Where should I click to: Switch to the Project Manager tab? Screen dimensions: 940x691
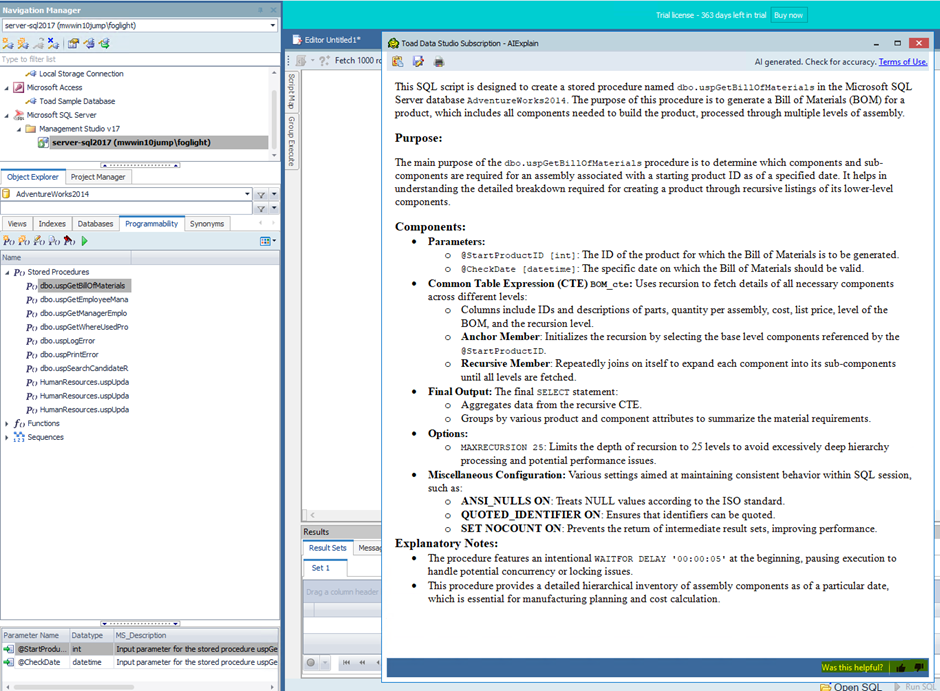(98, 177)
